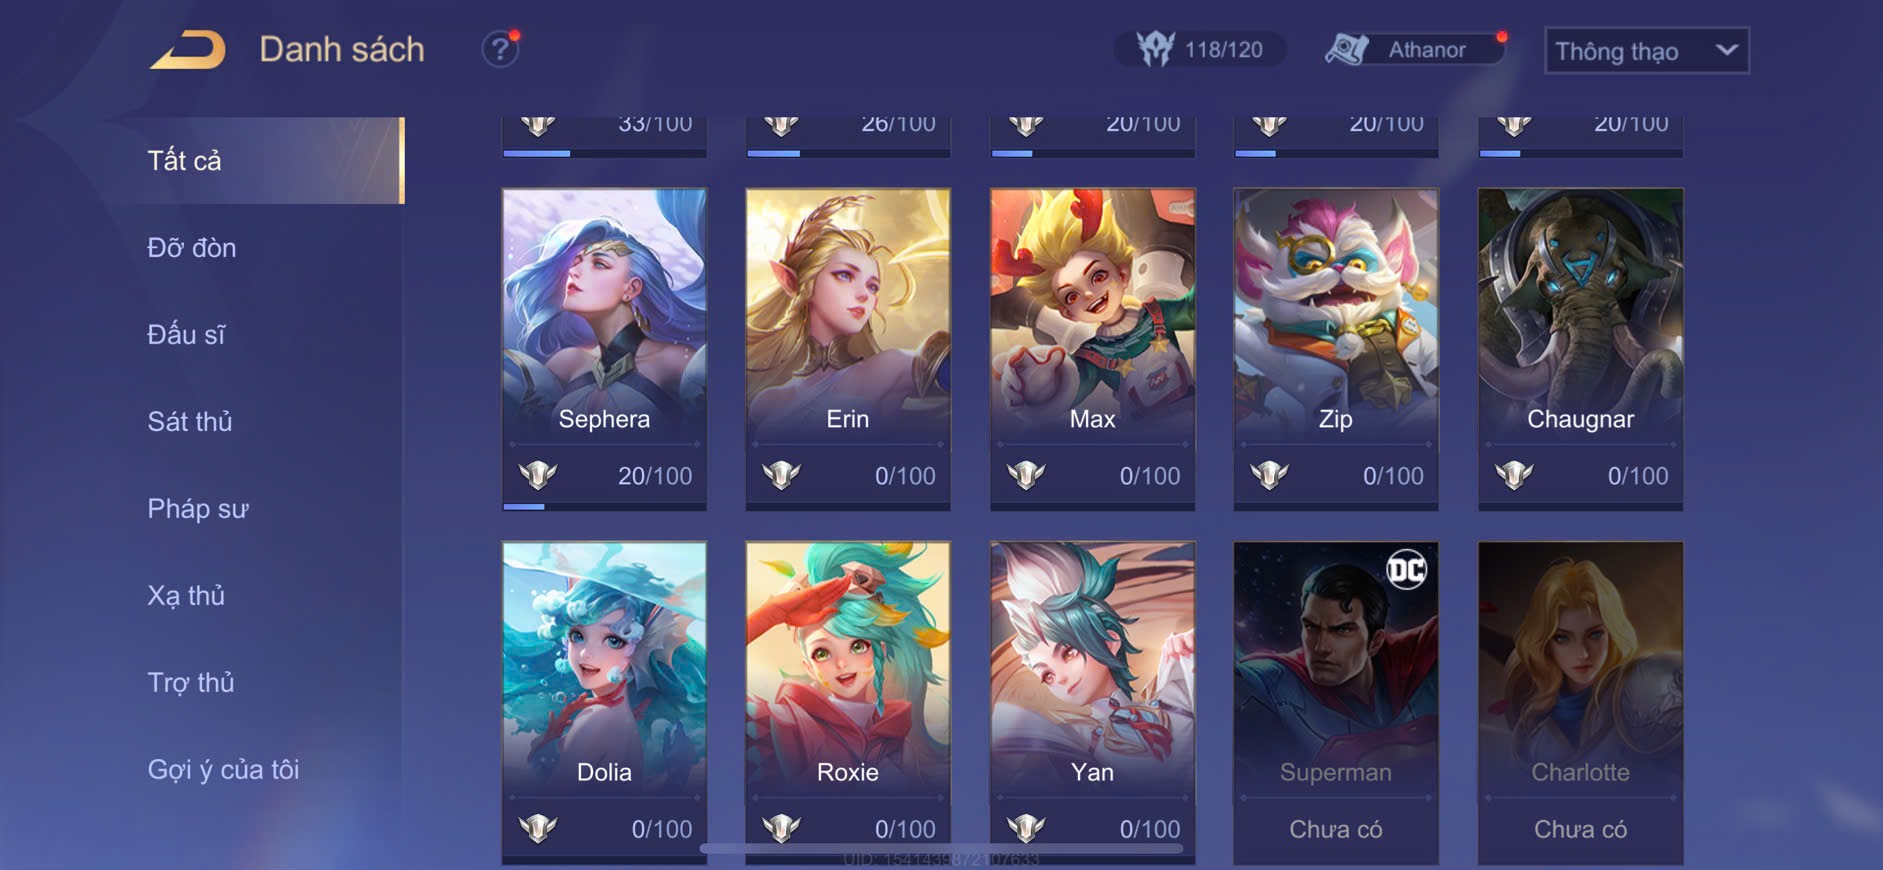Expand the Thông thạo sort dropdown
The height and width of the screenshot is (870, 1883).
tap(1647, 51)
